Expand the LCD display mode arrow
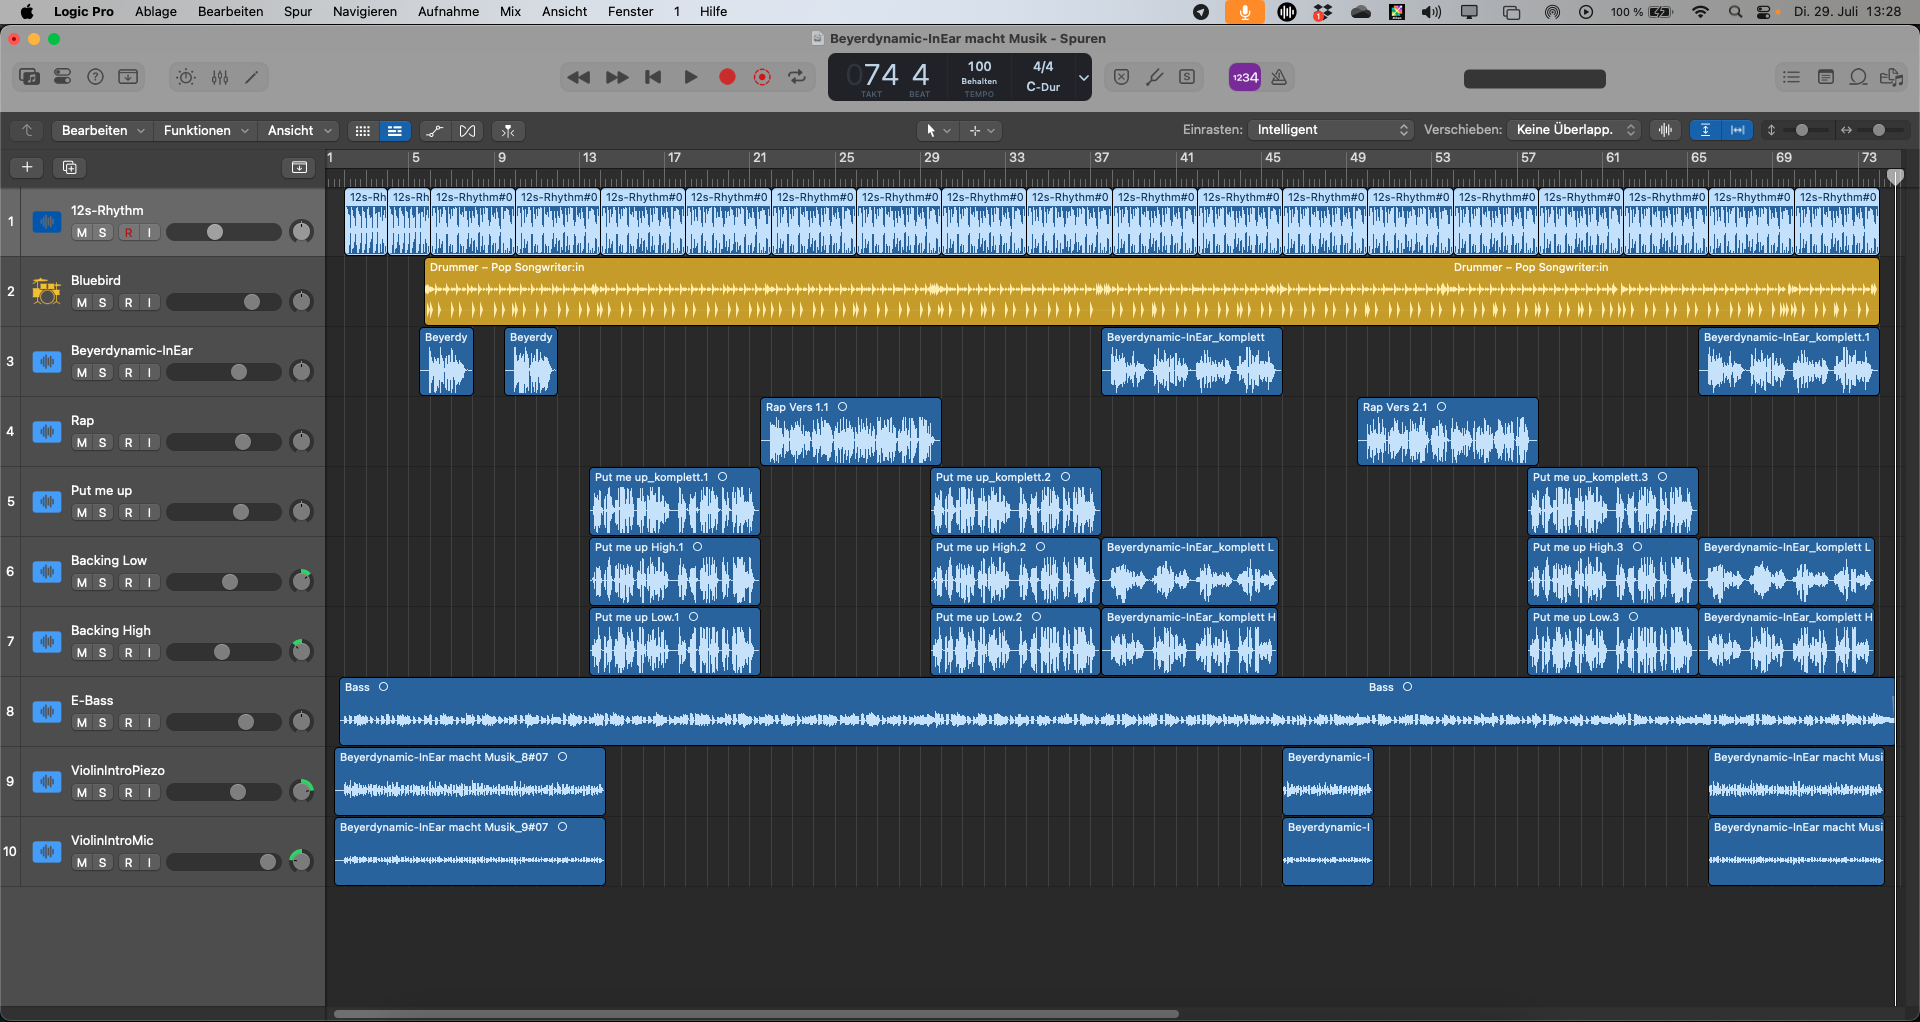1920x1022 pixels. coord(1083,77)
